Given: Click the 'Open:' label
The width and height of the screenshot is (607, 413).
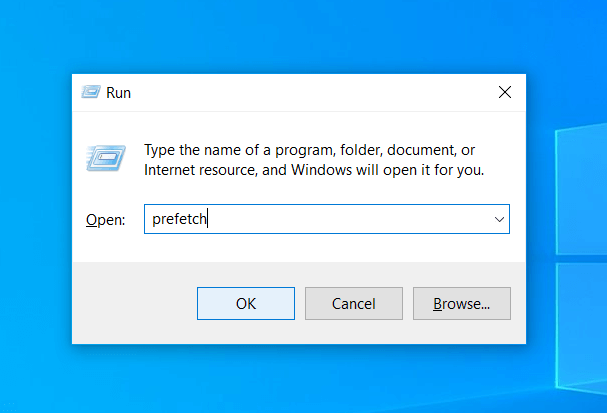Looking at the screenshot, I should point(106,220).
